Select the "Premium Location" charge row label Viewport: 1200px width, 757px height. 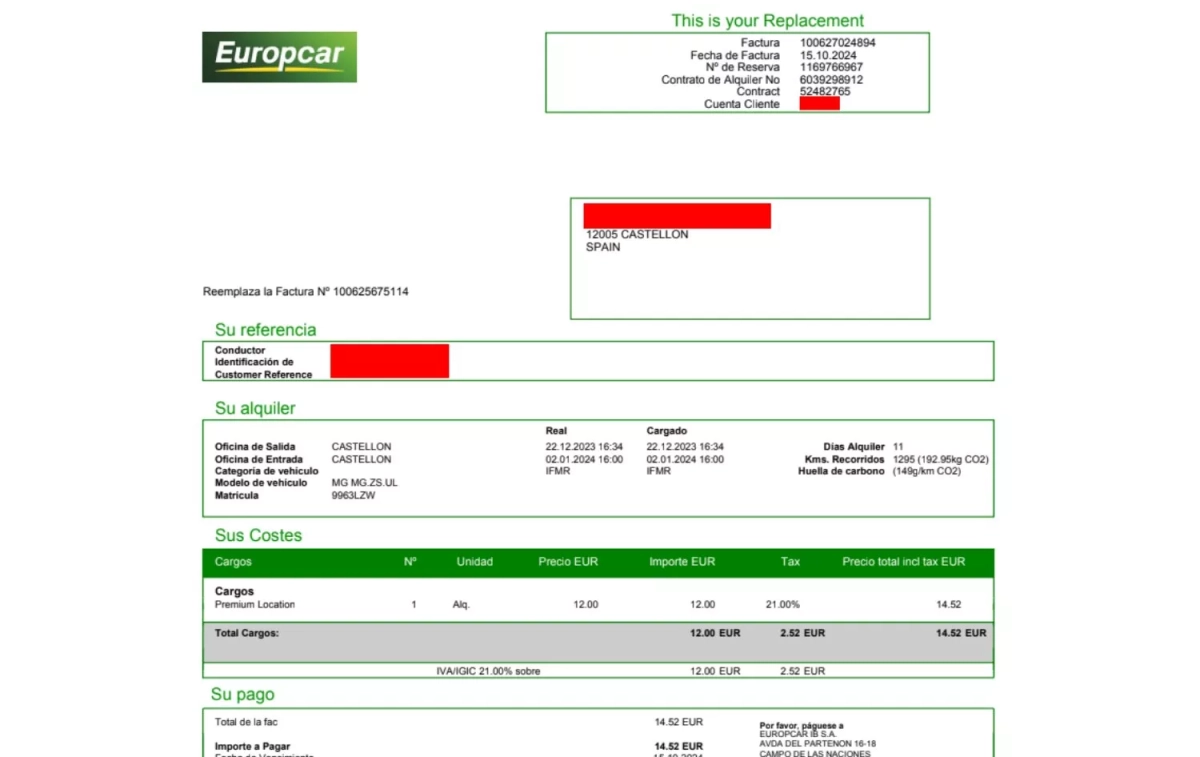255,605
